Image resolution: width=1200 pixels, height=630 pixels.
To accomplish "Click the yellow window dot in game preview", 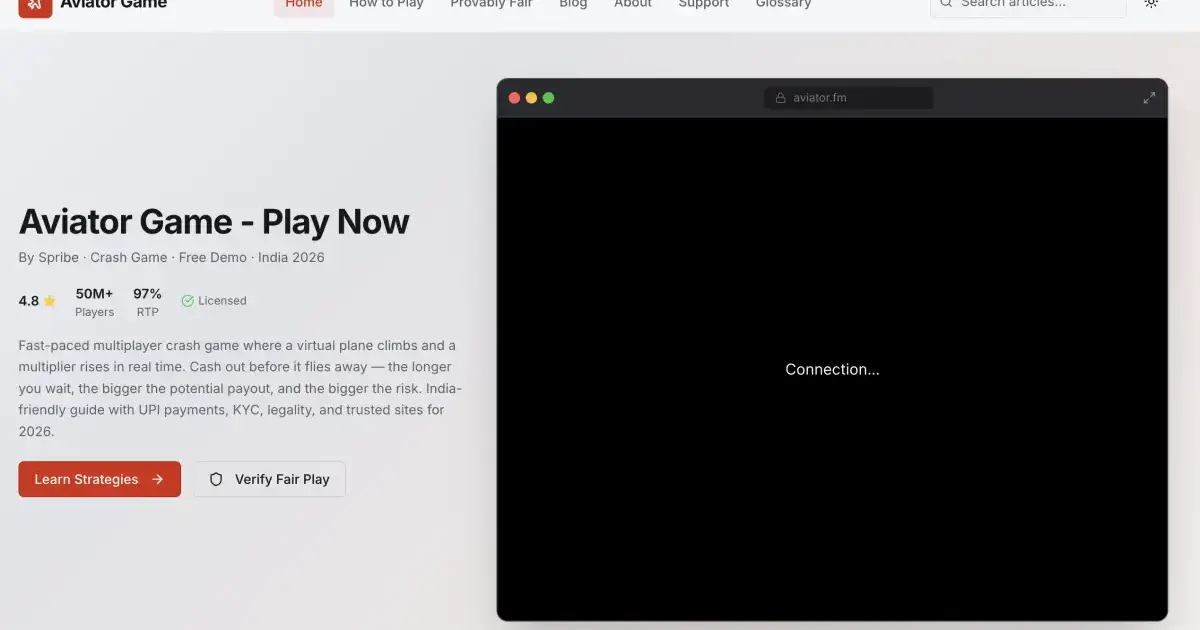I will [531, 98].
